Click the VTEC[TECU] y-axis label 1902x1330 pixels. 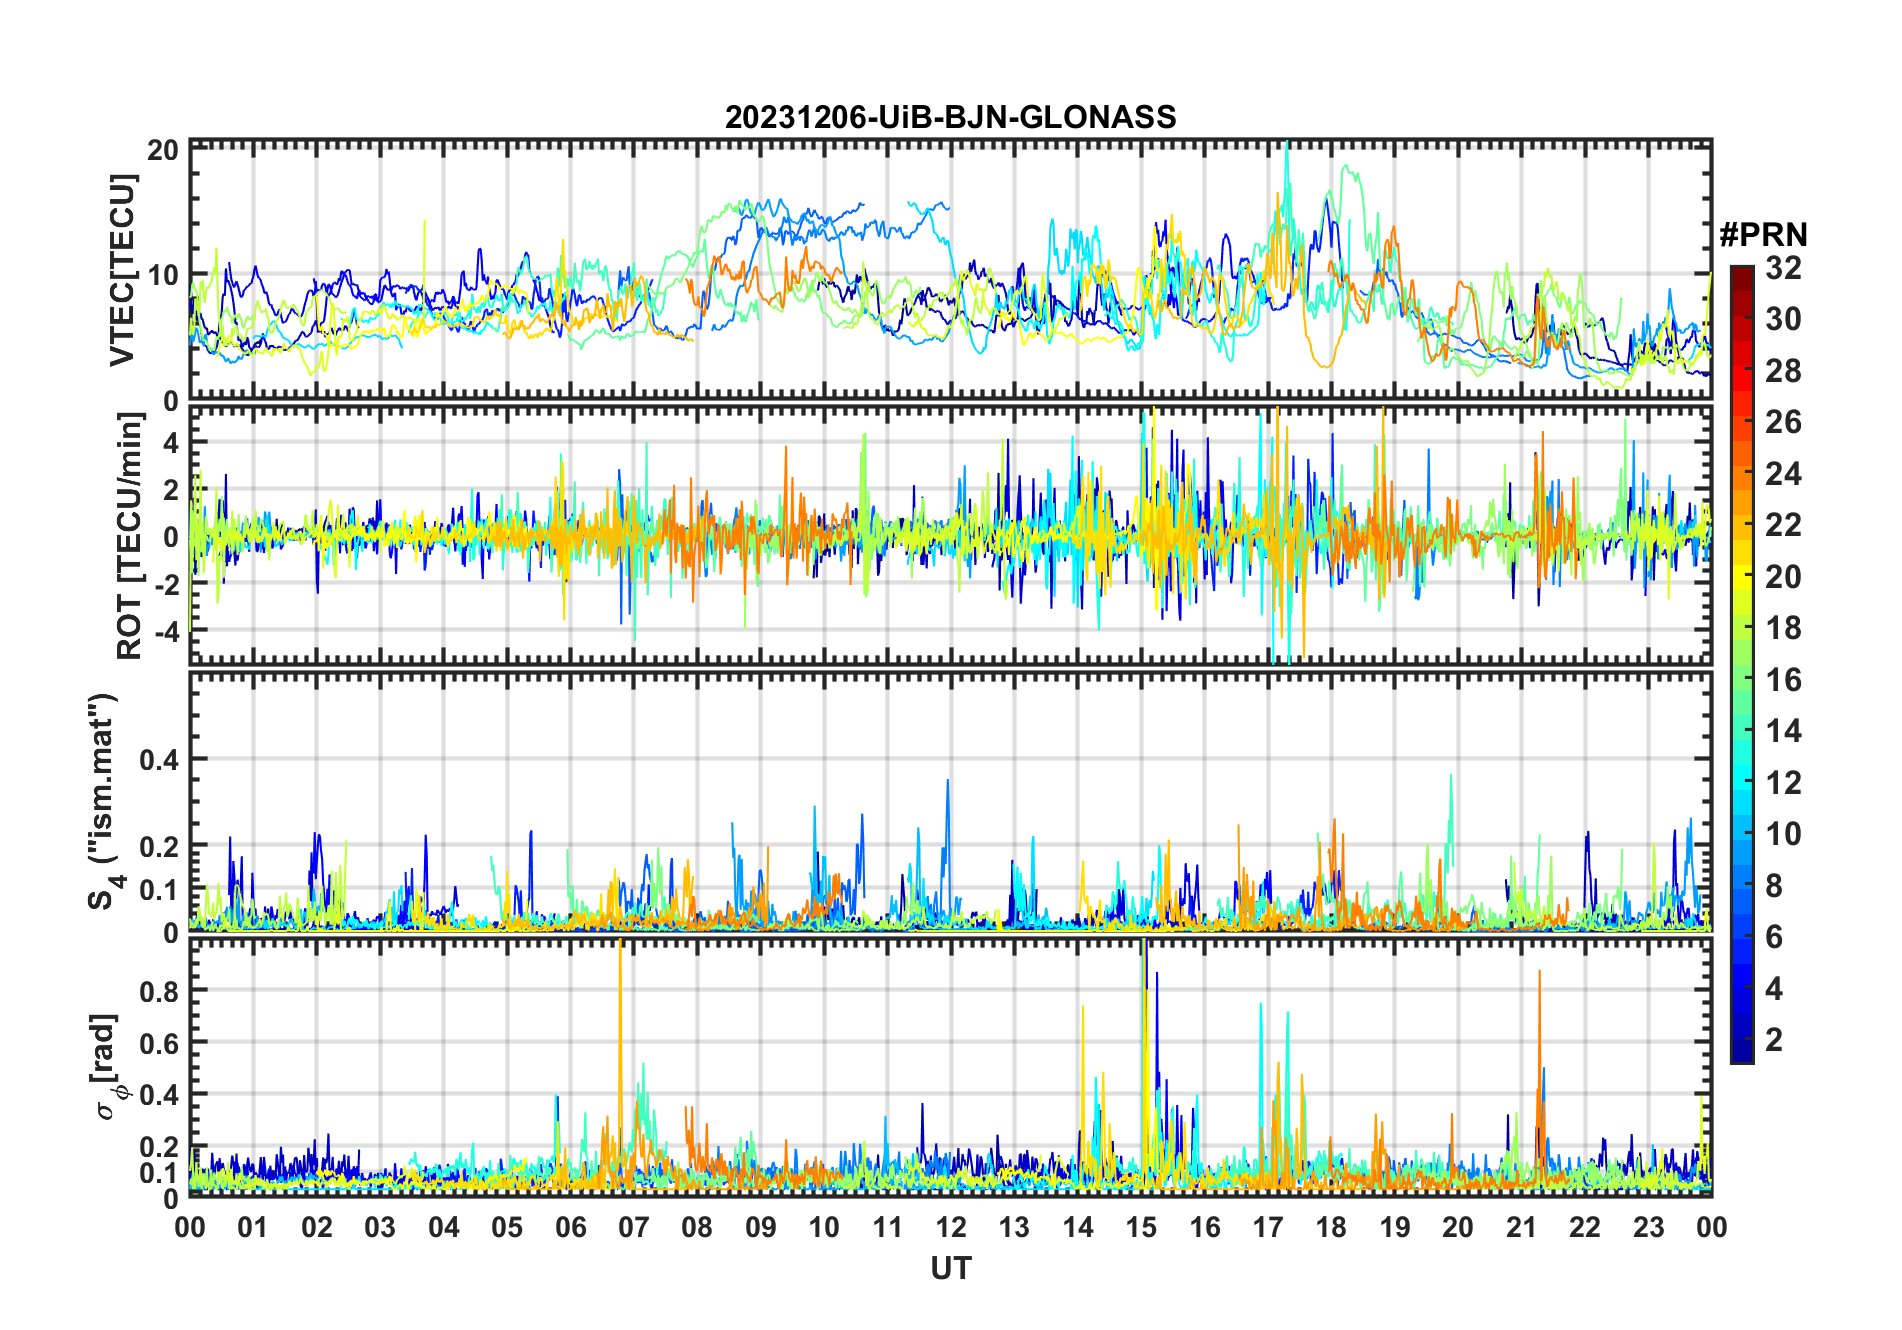[x=123, y=270]
